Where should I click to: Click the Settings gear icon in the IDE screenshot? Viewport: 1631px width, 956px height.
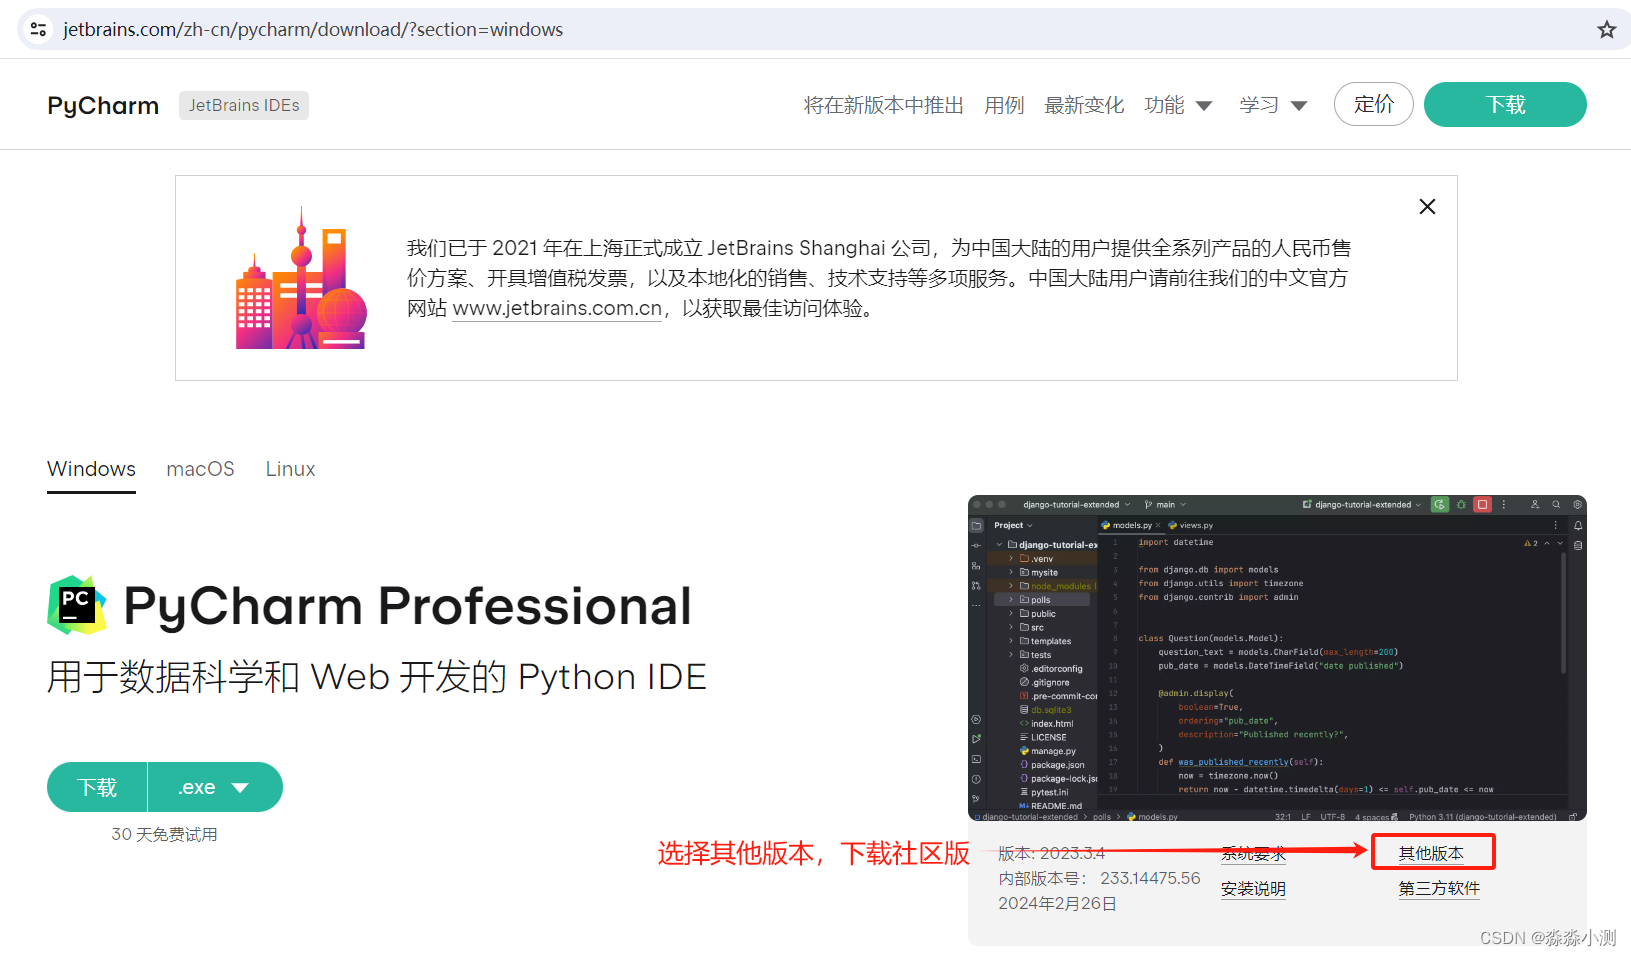pos(1577,505)
